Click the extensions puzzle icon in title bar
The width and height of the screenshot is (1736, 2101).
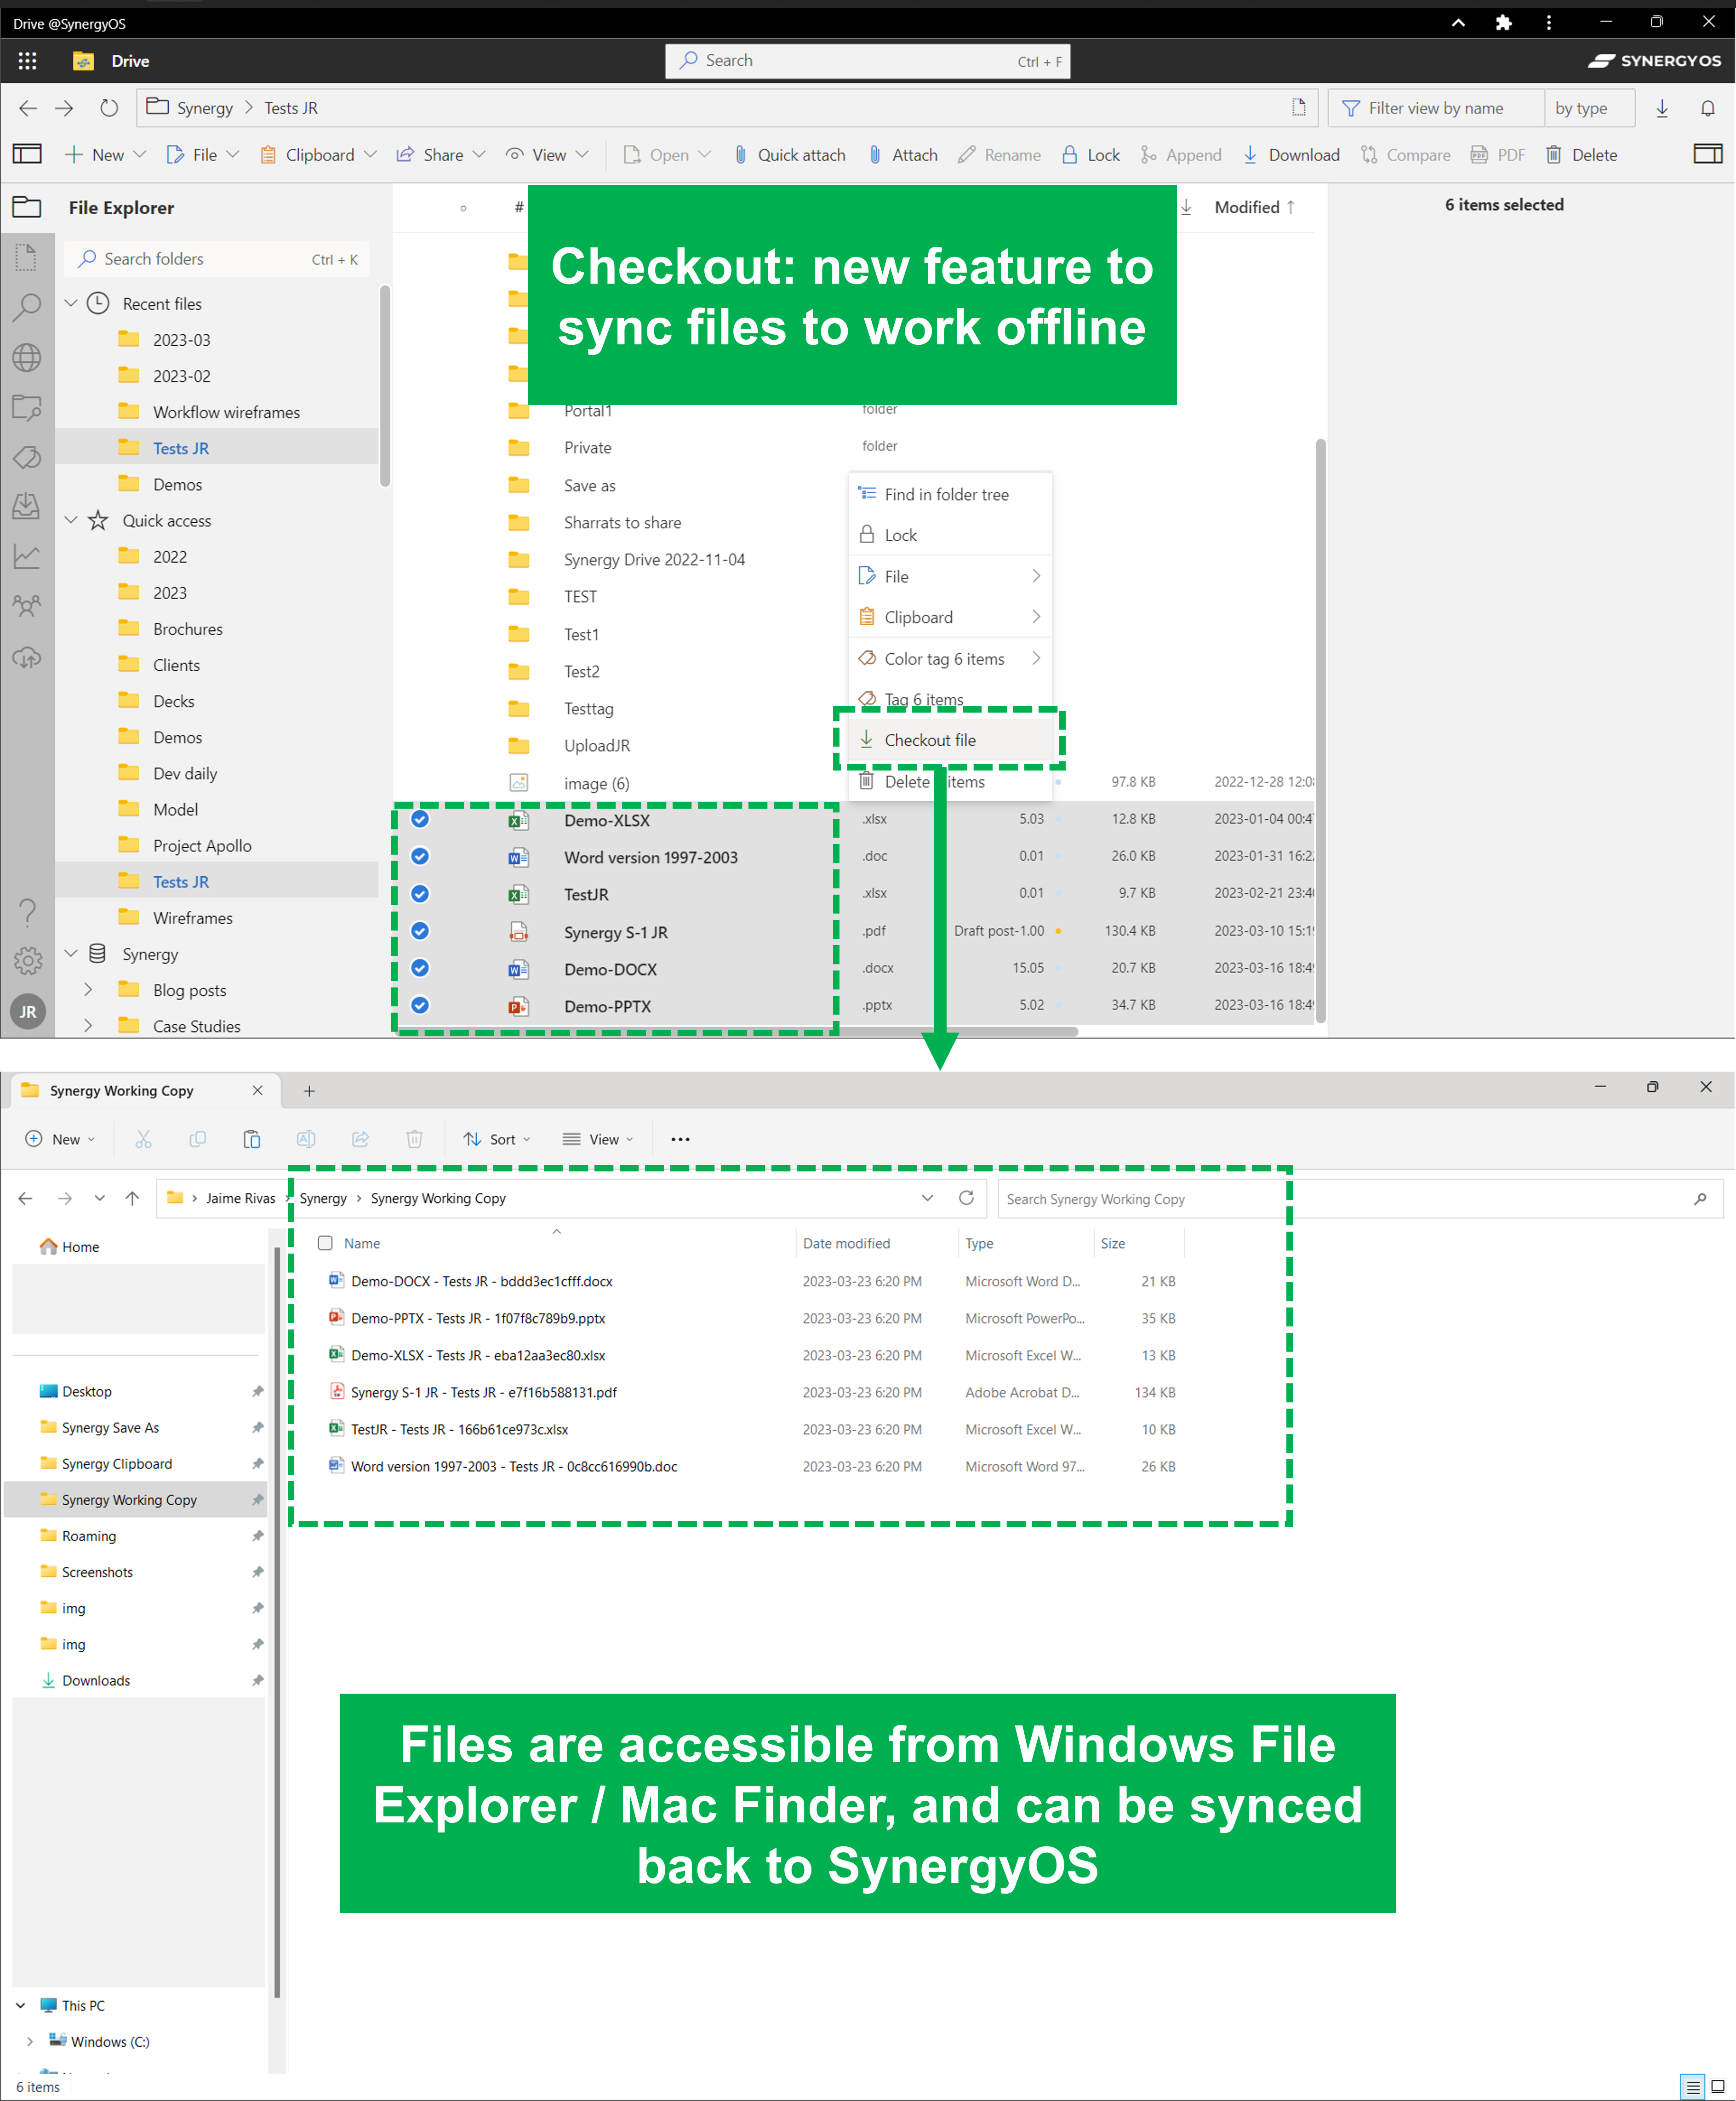[1503, 22]
